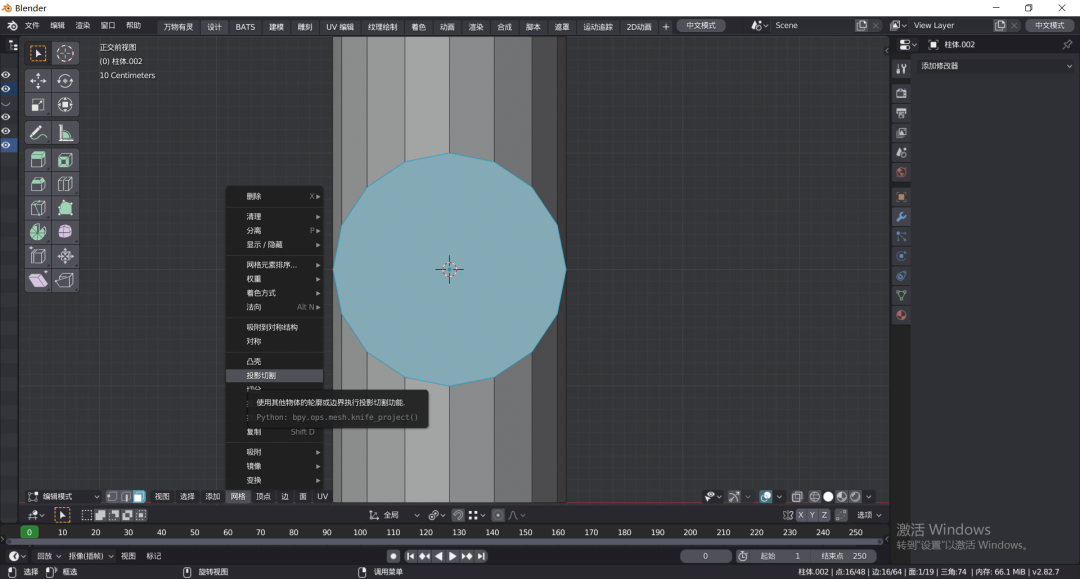Click the 顶点 header menu button
This screenshot has height=579, width=1080.
pyautogui.click(x=263, y=496)
